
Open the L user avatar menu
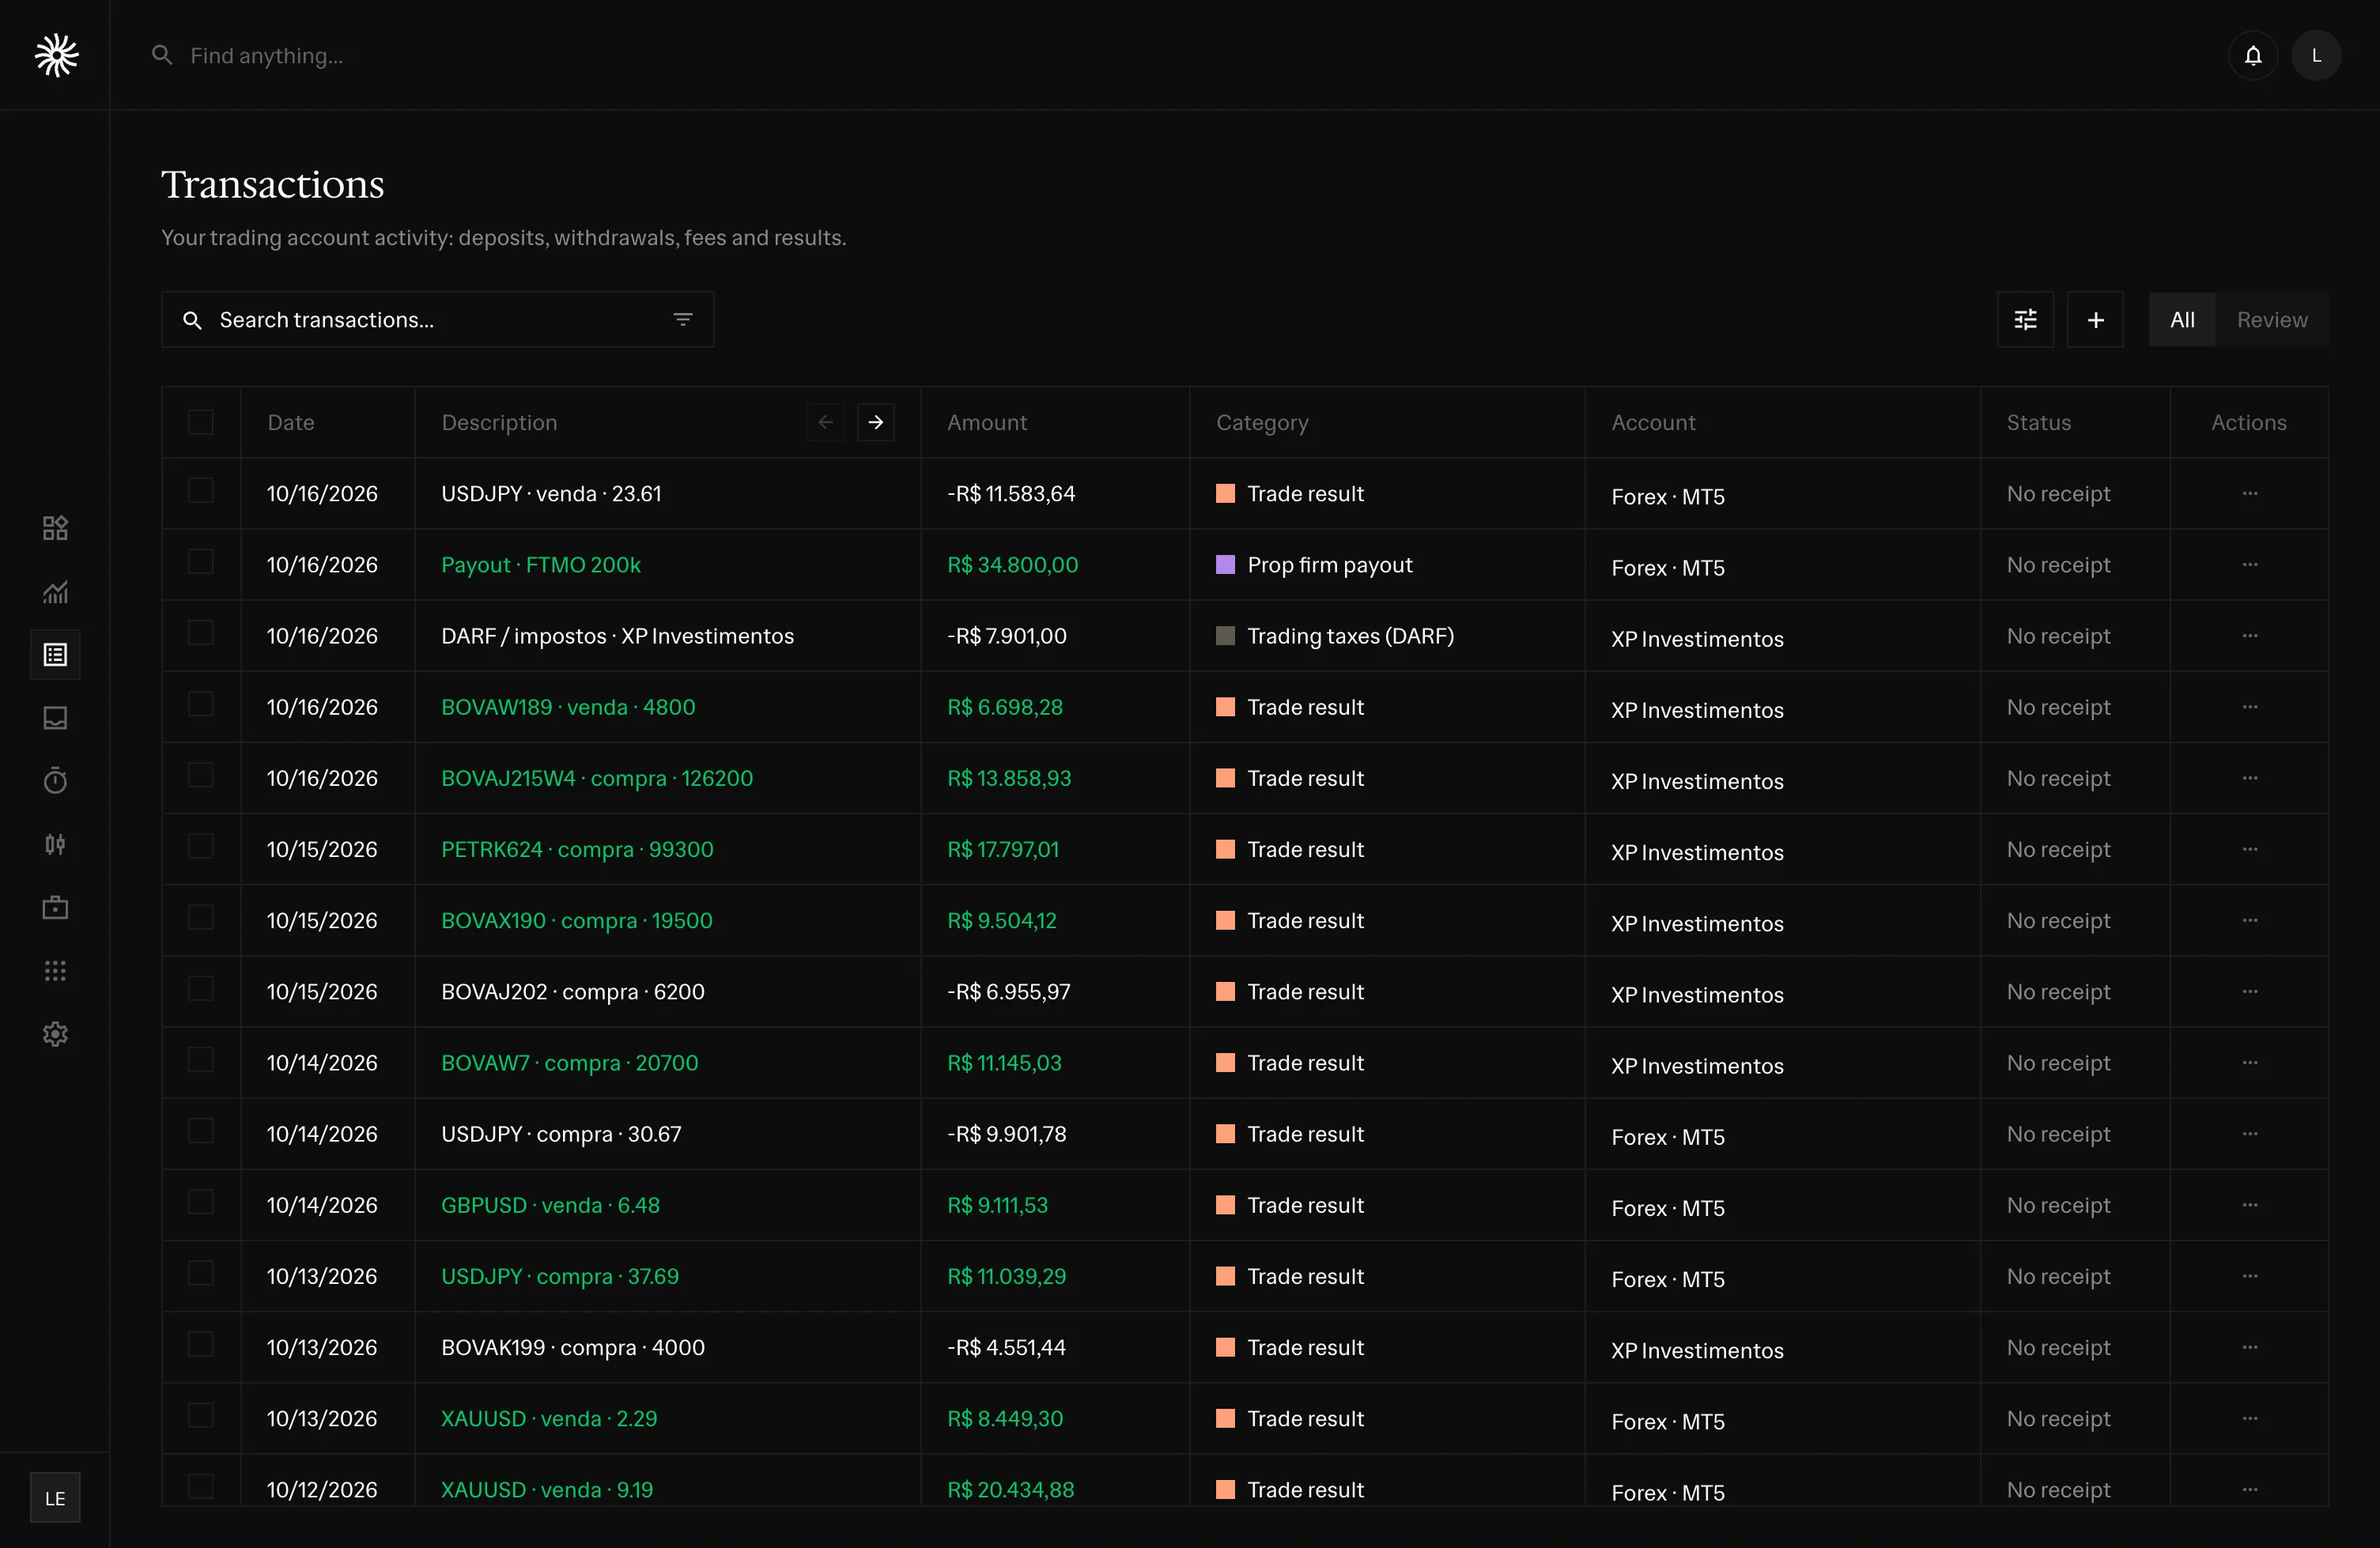2316,55
